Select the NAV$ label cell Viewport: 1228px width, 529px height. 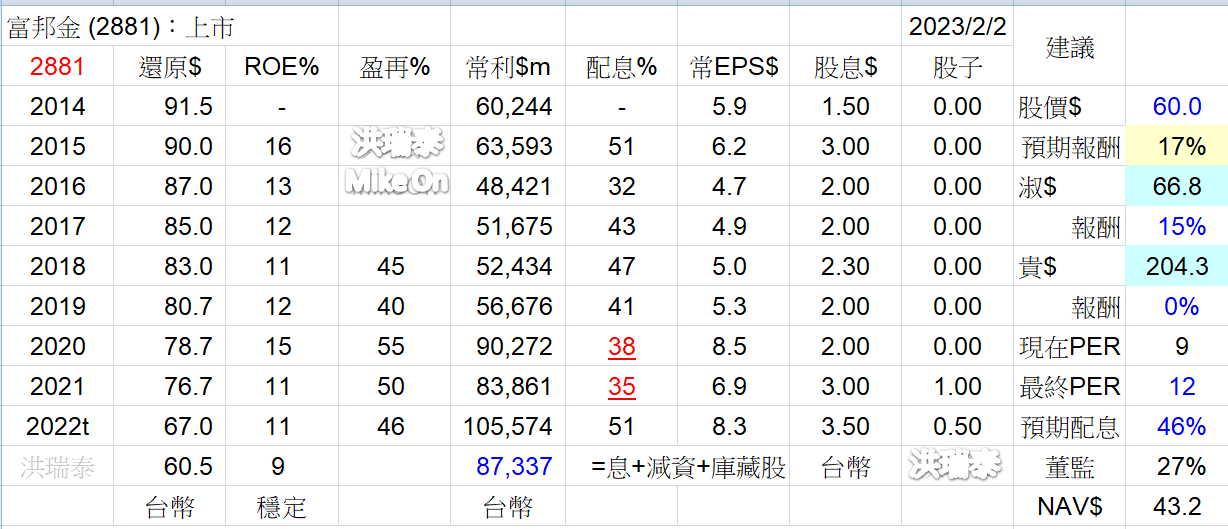1069,507
